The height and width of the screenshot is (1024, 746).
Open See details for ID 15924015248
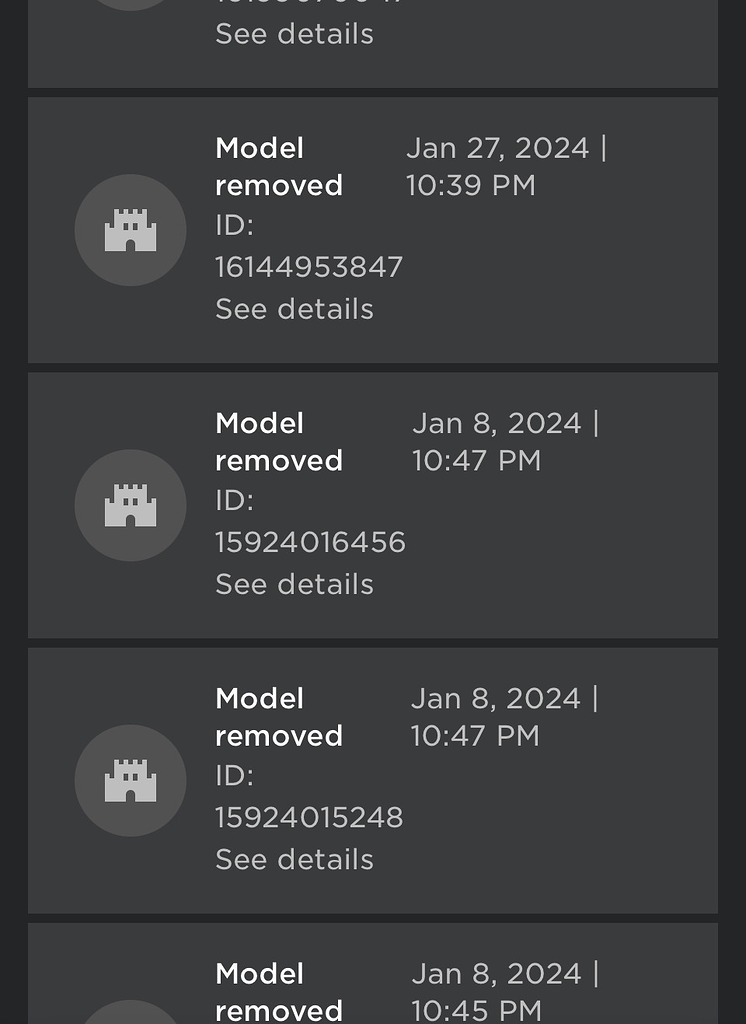295,859
